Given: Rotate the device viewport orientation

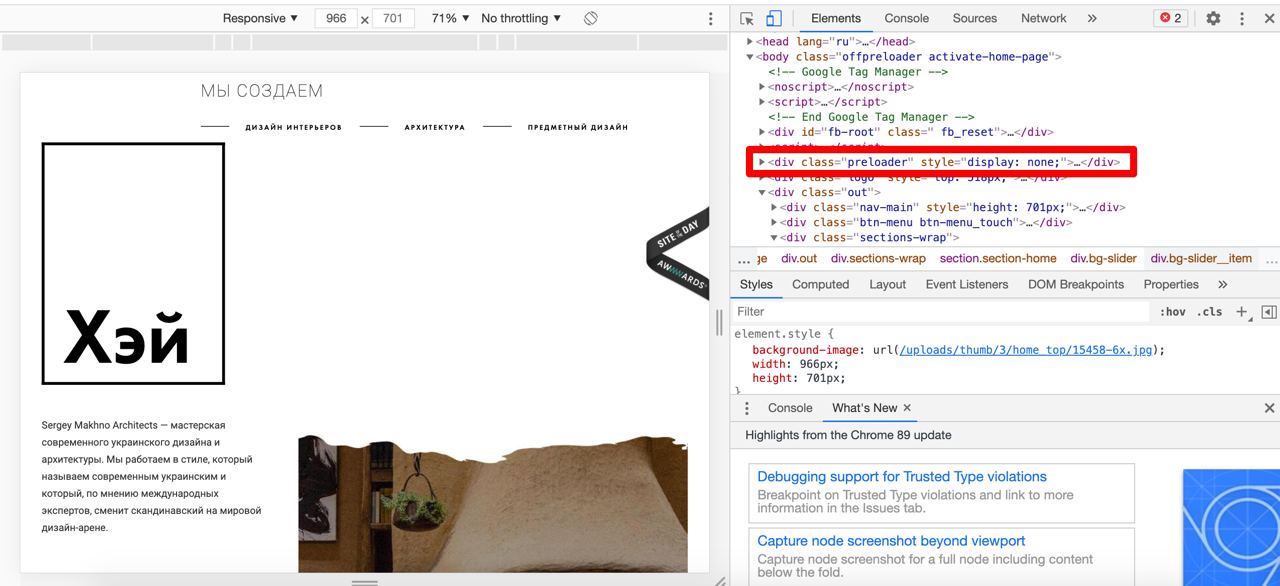Looking at the screenshot, I should 591,18.
